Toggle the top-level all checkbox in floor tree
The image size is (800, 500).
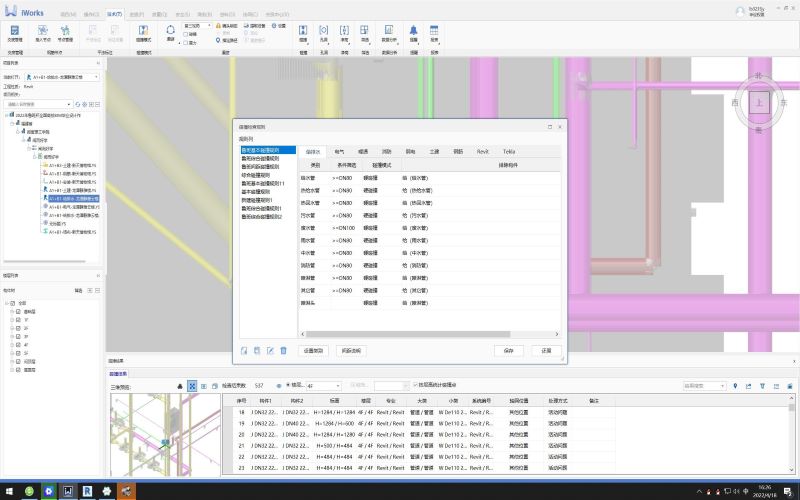[x=13, y=303]
